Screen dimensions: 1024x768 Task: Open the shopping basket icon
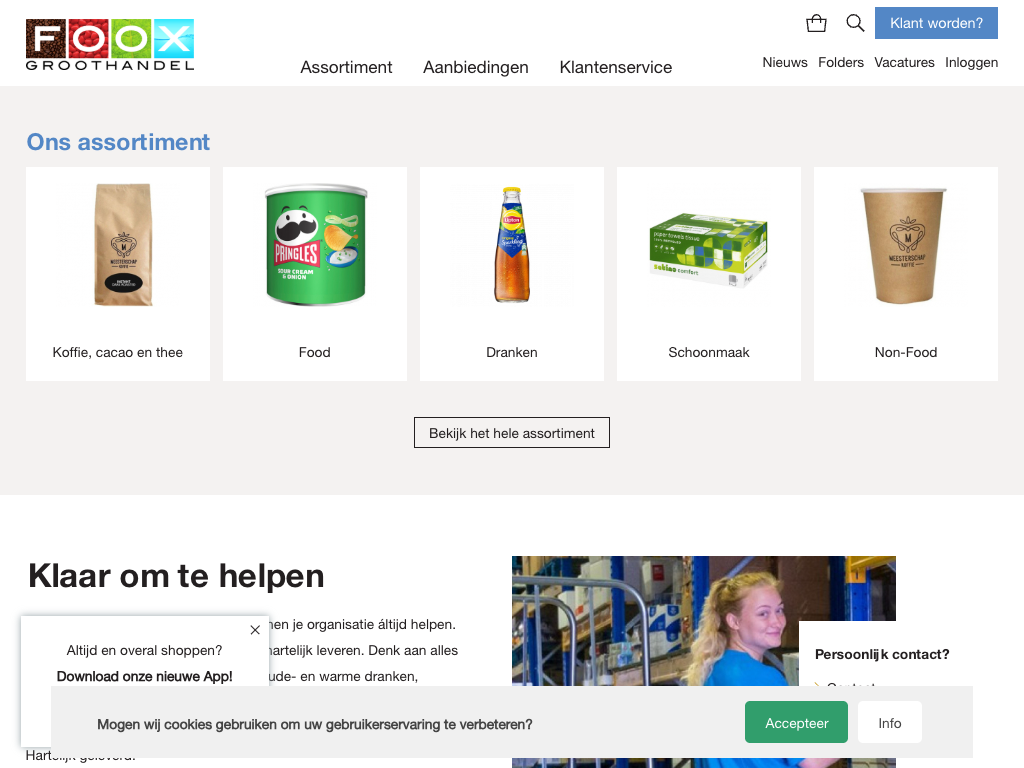816,24
